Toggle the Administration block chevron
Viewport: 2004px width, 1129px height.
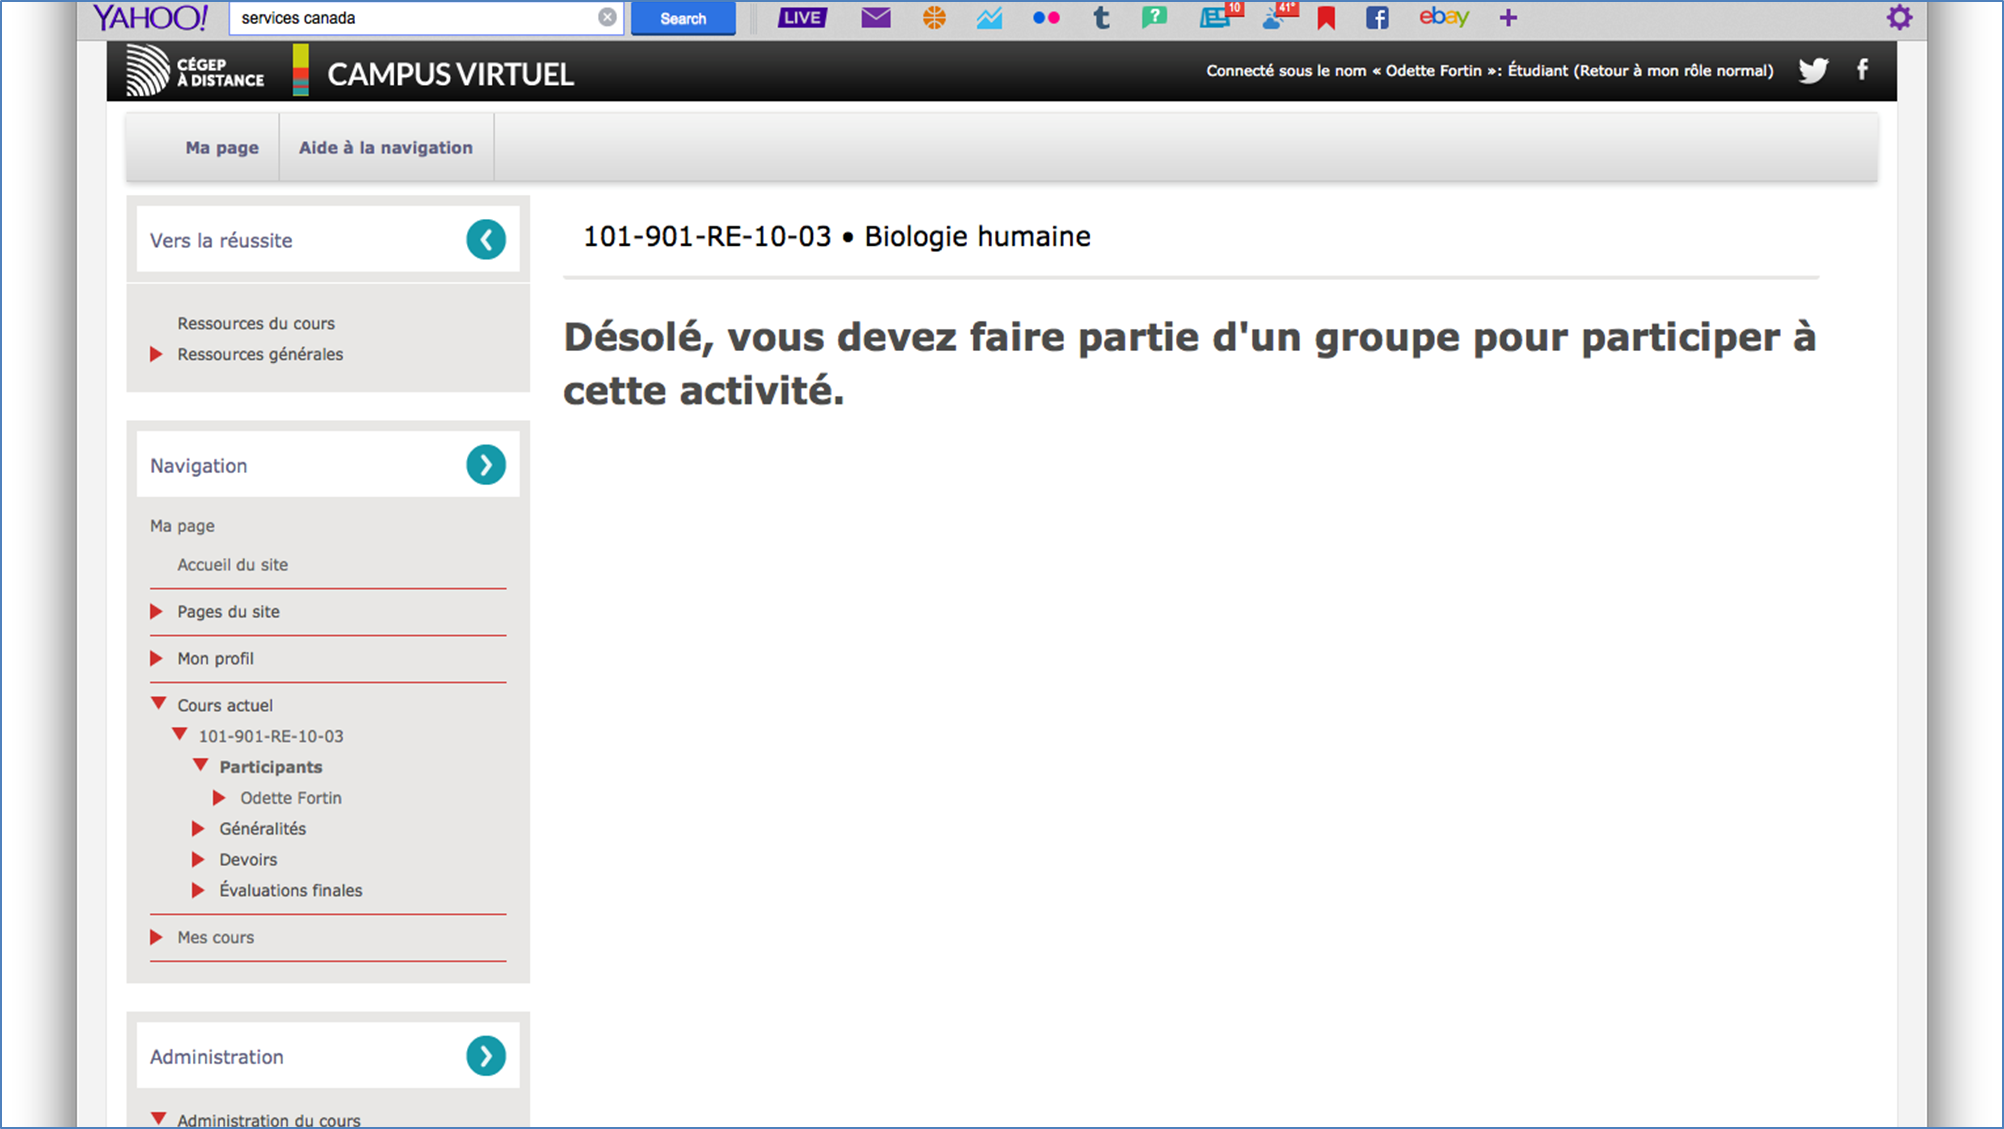(x=486, y=1056)
